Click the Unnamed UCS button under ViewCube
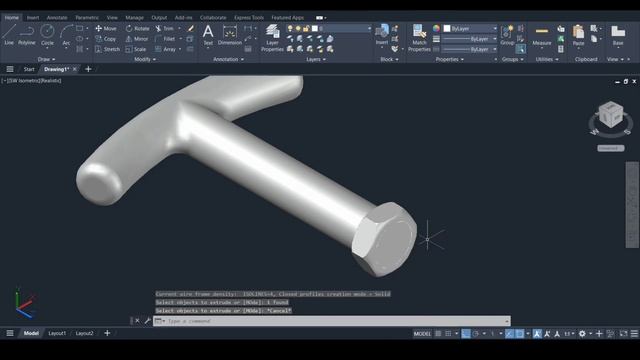 coord(611,148)
